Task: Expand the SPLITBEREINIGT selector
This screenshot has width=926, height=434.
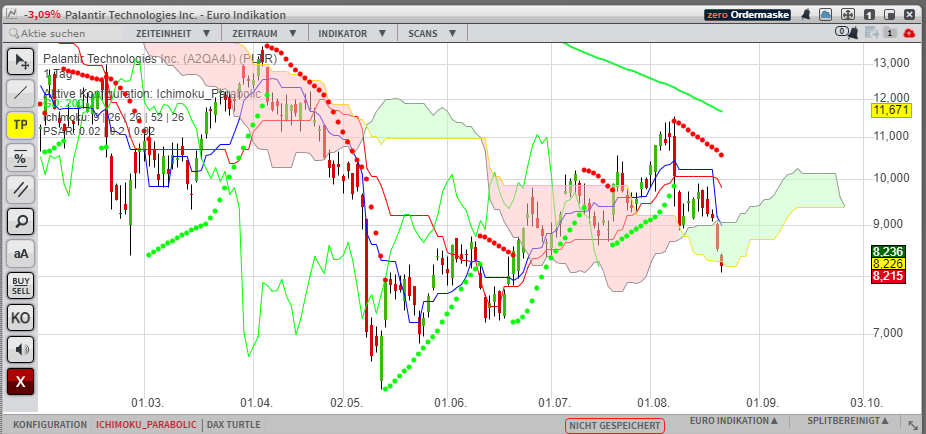Action: click(847, 420)
